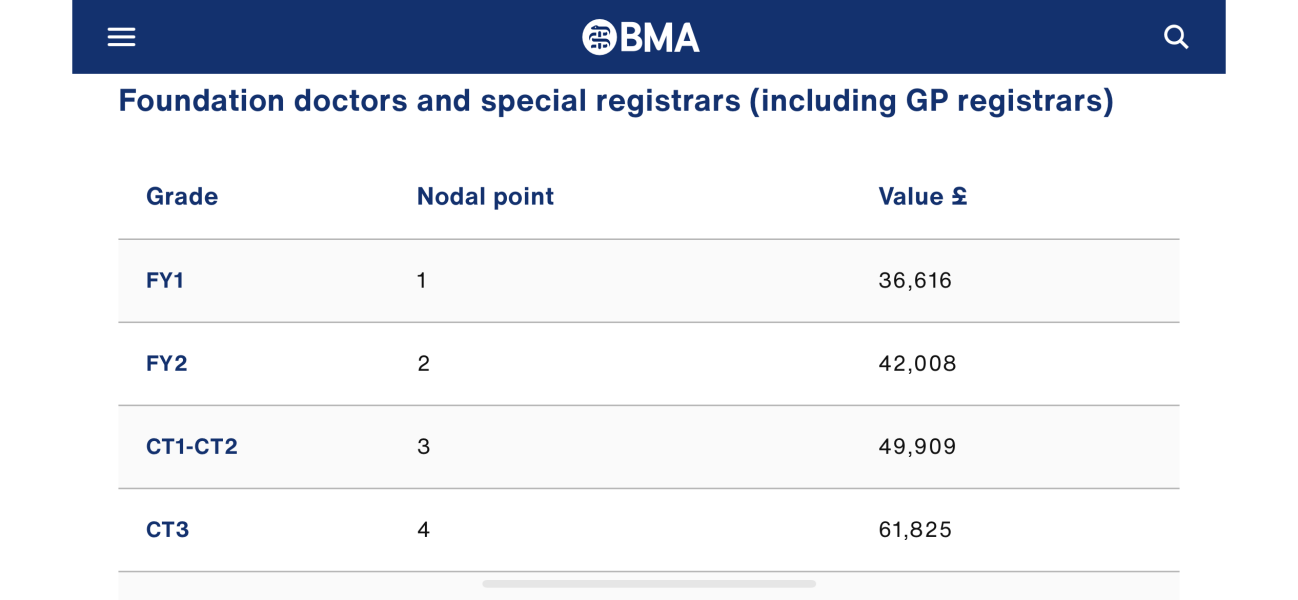The height and width of the screenshot is (600, 1298).
Task: Select nodal point 3 cell
Action: 423,447
